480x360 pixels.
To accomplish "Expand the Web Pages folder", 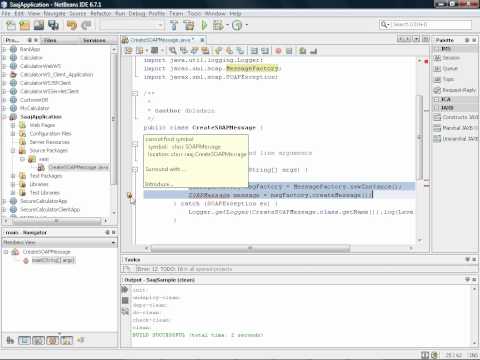I will tap(13, 125).
